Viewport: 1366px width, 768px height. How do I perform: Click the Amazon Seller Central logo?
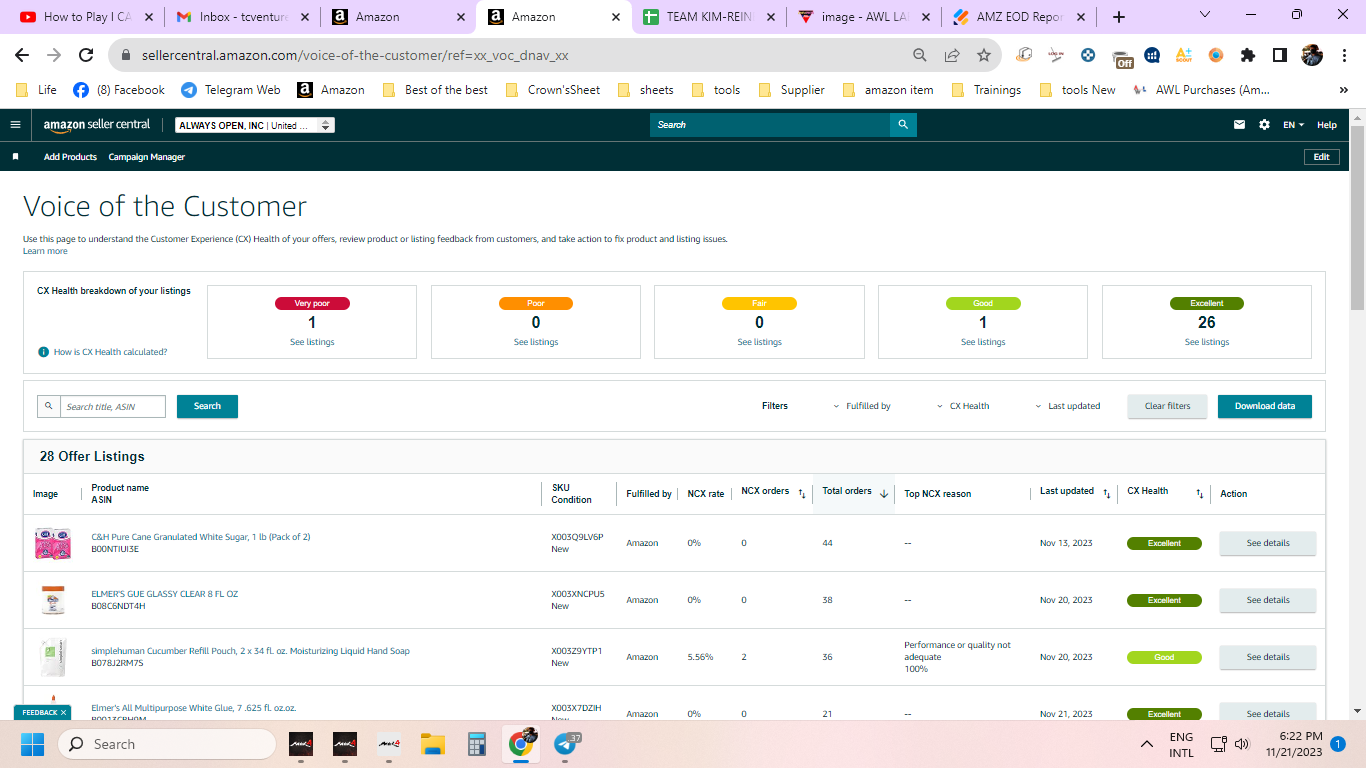click(97, 125)
